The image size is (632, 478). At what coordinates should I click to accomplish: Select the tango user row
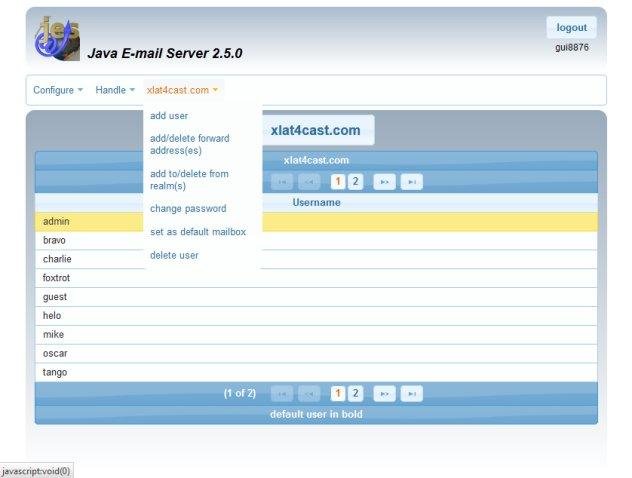[316, 372]
